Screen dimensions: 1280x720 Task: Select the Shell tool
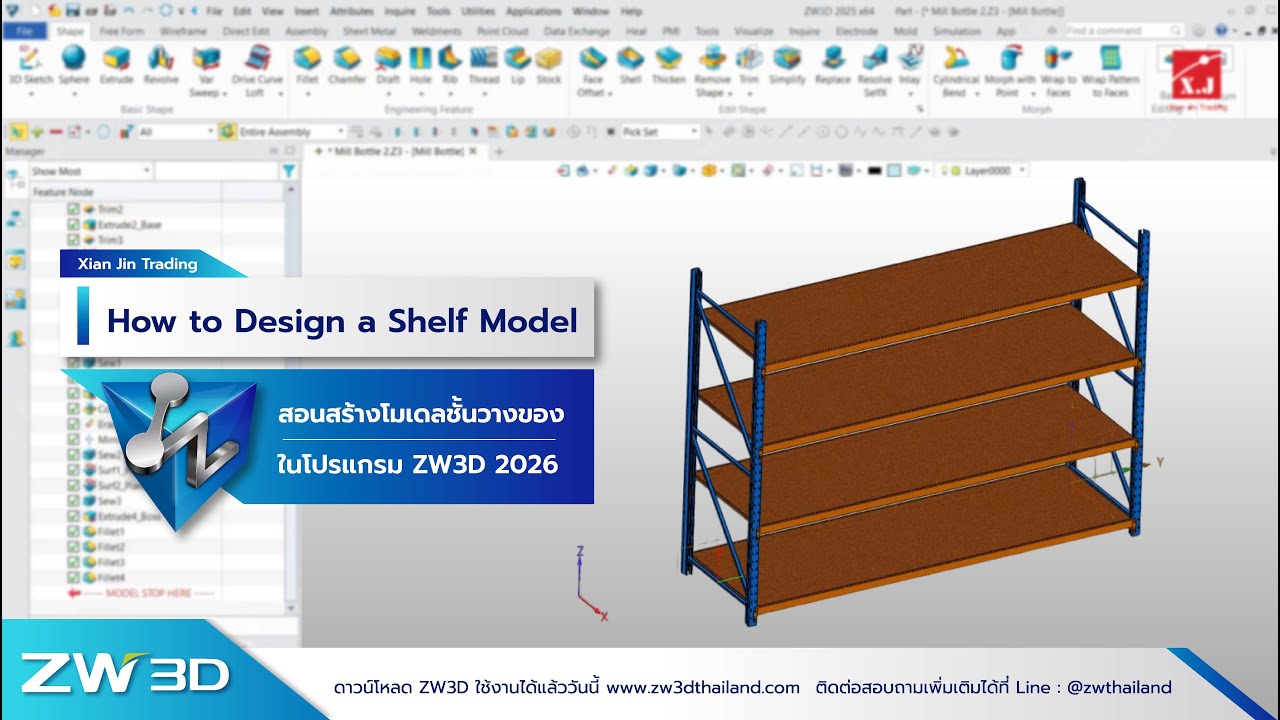click(x=630, y=67)
